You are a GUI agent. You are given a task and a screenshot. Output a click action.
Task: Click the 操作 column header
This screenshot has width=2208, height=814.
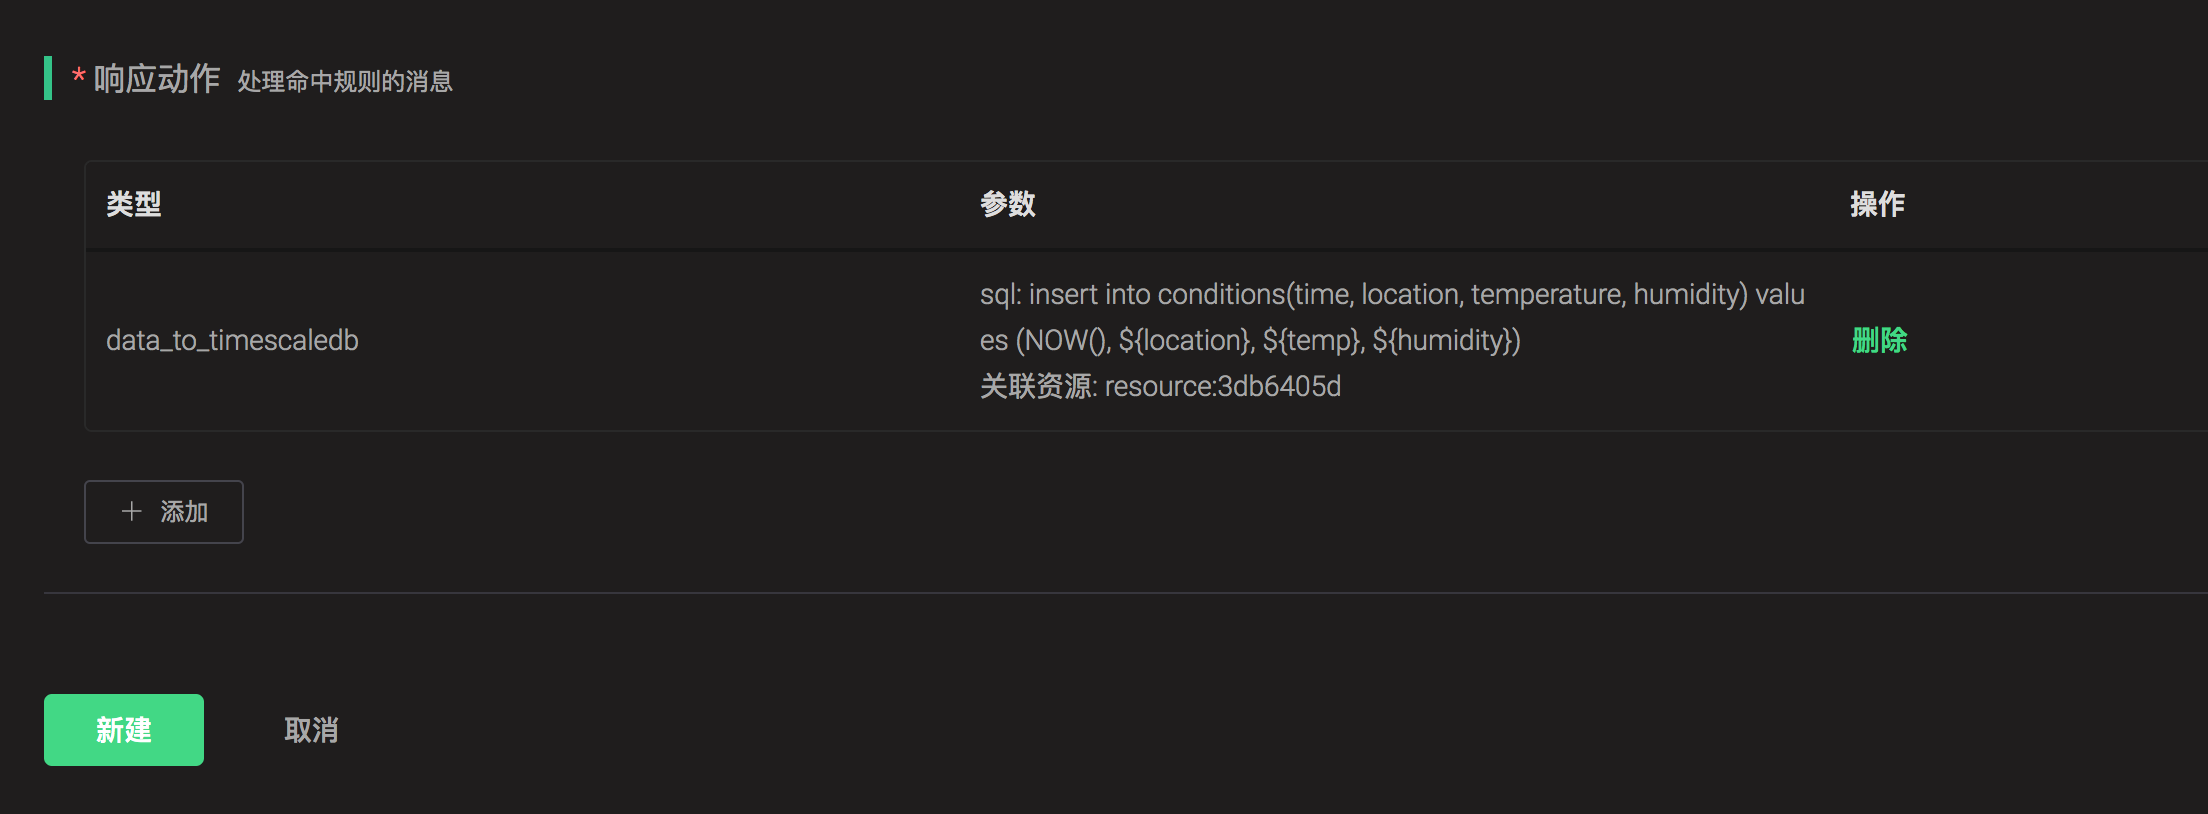click(1877, 204)
